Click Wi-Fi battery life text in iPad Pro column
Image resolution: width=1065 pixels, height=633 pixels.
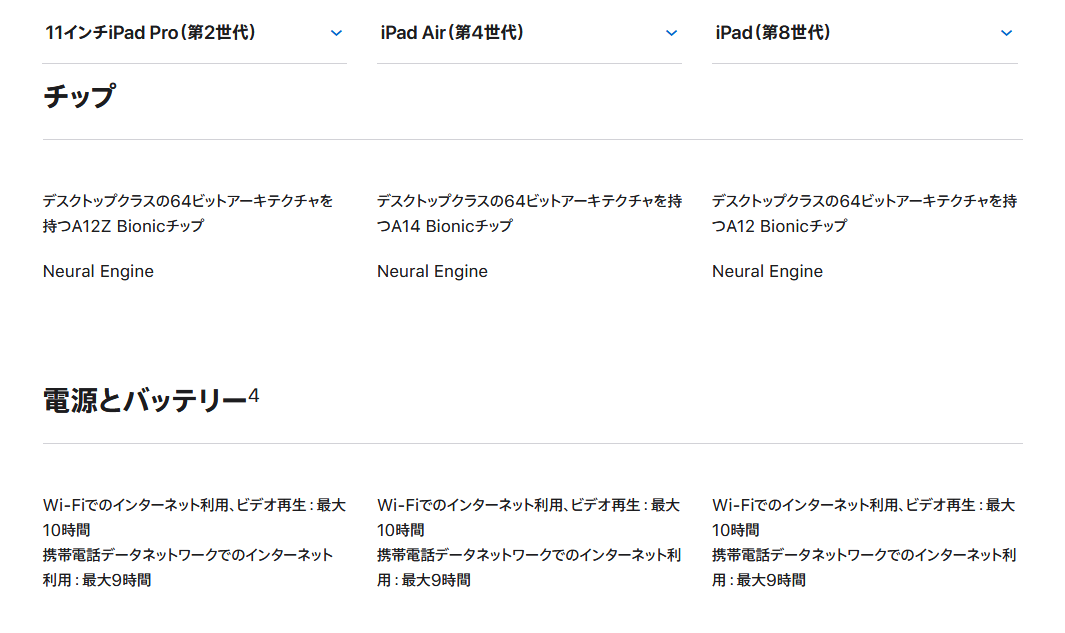[x=193, y=516]
